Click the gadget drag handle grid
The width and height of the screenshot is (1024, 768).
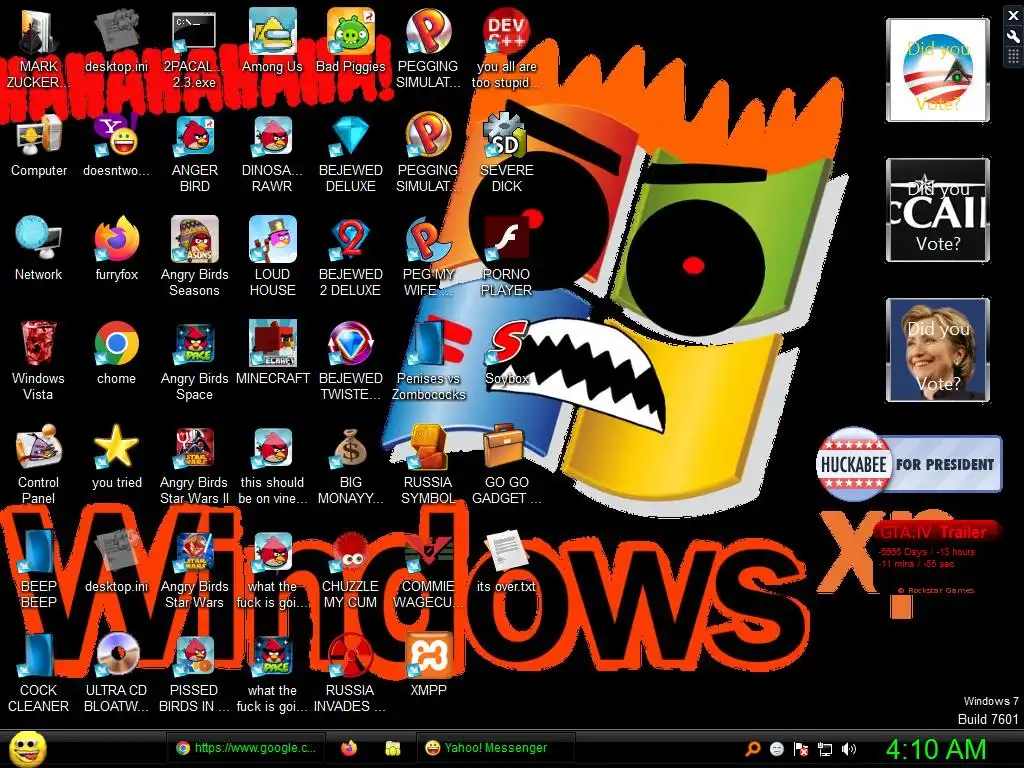click(x=1013, y=57)
